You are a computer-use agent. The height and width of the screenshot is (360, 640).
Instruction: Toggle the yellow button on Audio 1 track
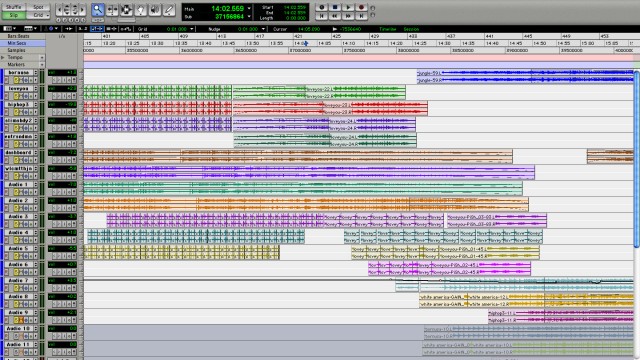click(x=17, y=192)
